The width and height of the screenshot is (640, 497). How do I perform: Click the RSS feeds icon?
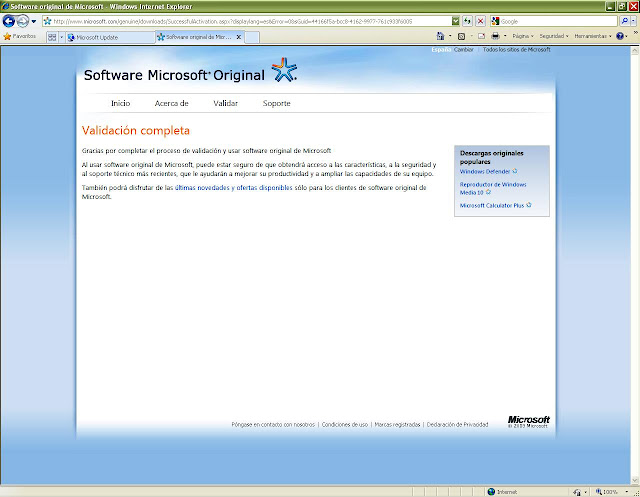[x=462, y=36]
